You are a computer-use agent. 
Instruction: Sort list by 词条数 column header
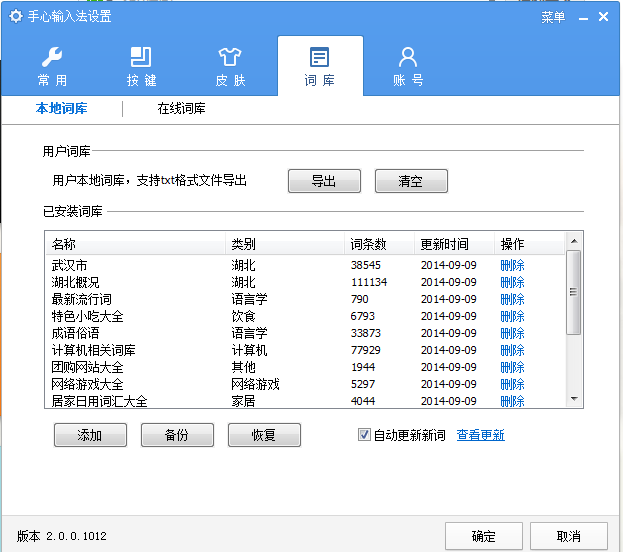(x=368, y=244)
